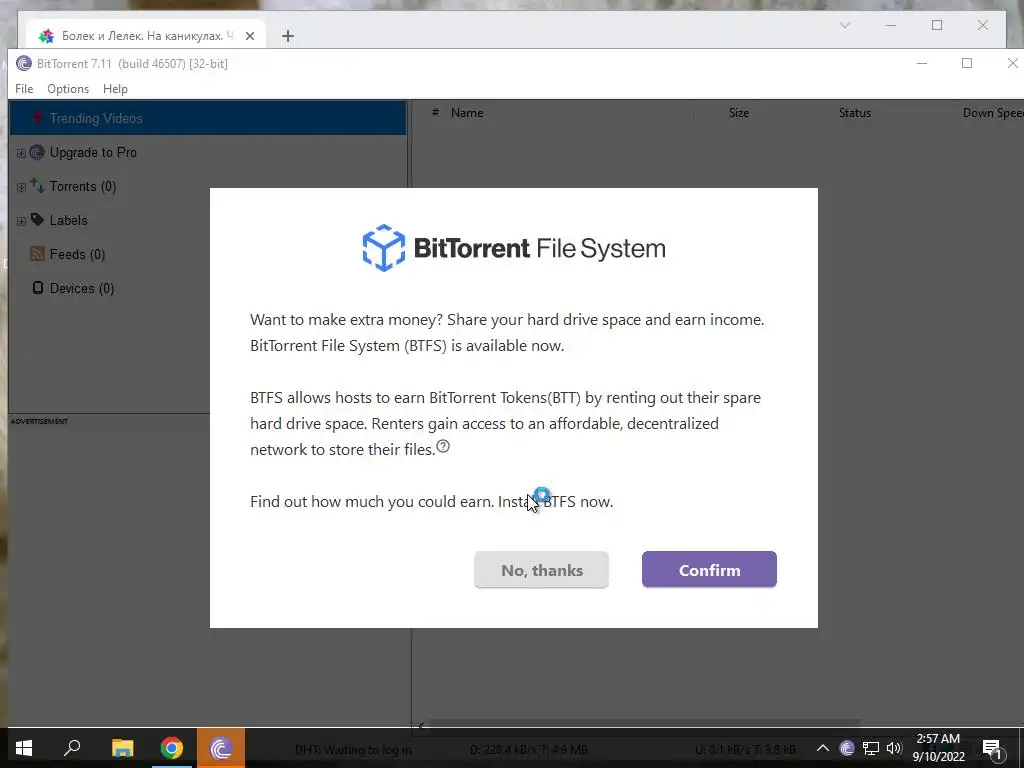
Task: Sort by the Size column header
Action: pyautogui.click(x=739, y=112)
